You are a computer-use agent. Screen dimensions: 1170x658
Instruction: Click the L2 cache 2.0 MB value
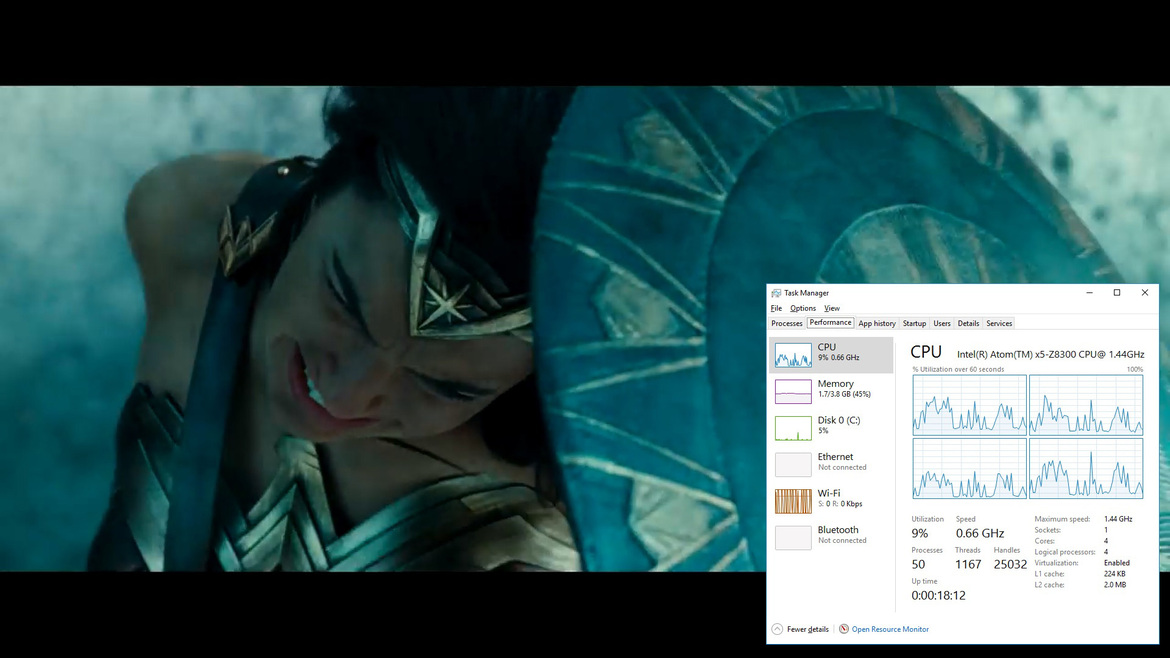pyautogui.click(x=1115, y=585)
